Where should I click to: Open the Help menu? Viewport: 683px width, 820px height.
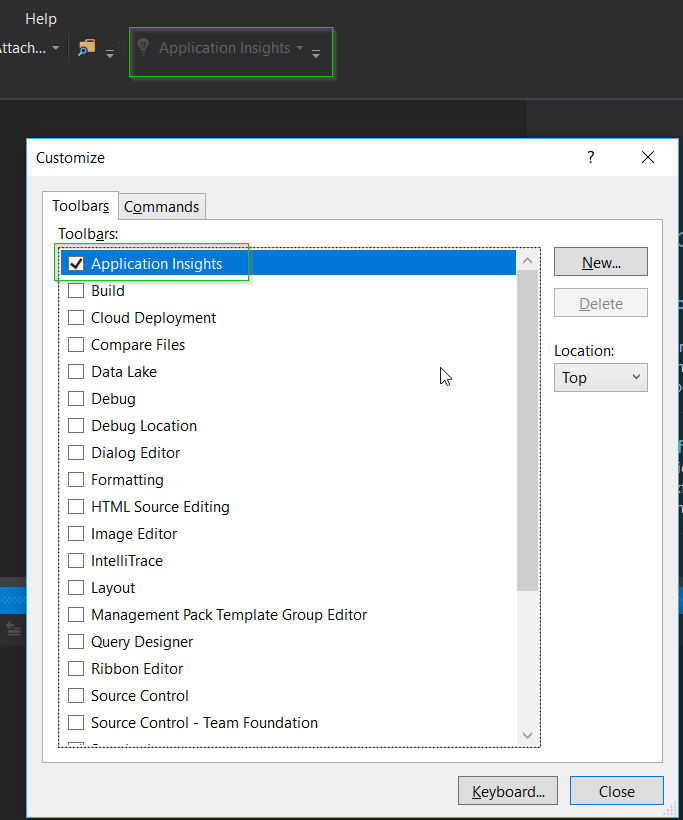coord(41,19)
